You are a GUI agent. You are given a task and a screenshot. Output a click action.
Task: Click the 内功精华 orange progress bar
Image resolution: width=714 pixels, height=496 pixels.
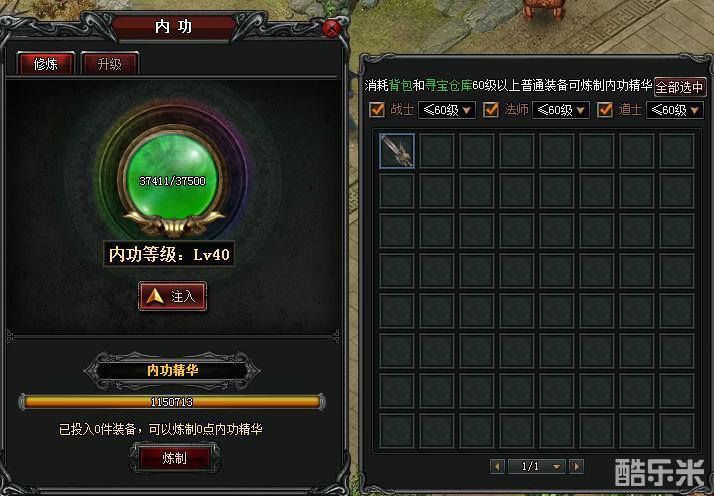click(x=172, y=402)
